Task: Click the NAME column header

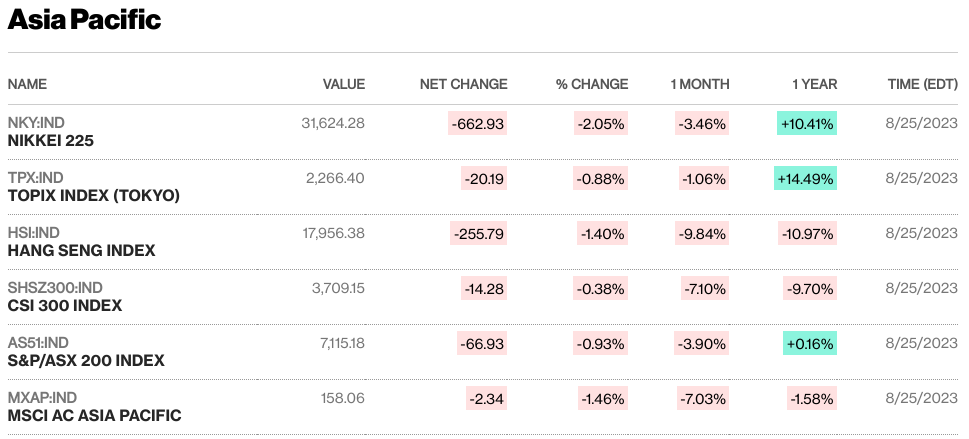Action: (x=27, y=84)
